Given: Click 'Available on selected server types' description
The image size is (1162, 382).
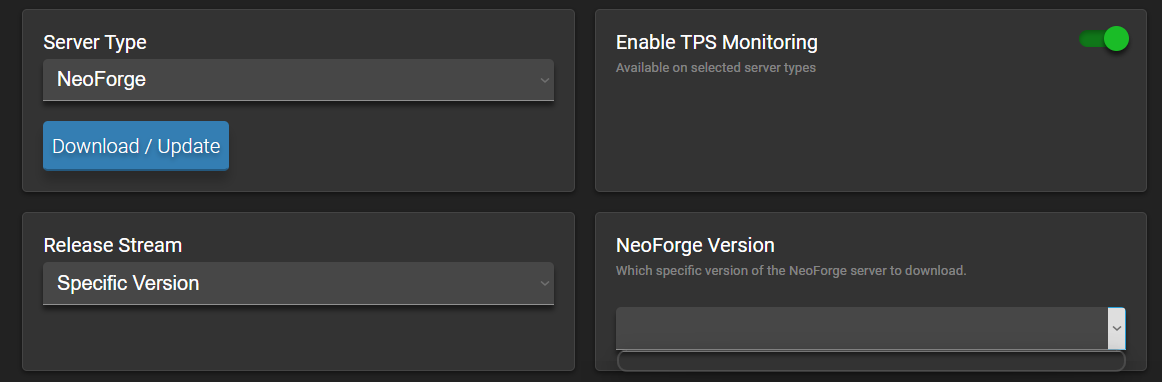Looking at the screenshot, I should (x=716, y=67).
